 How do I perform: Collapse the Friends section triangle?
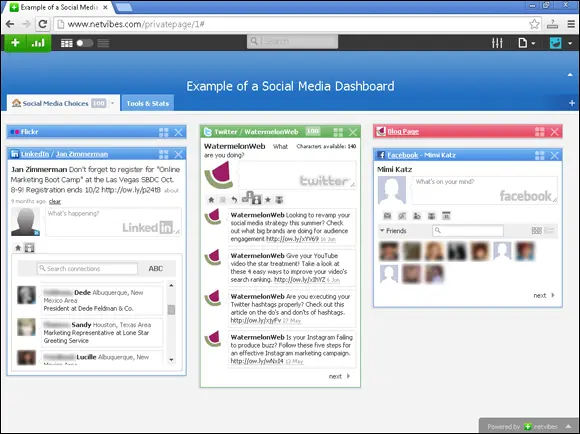382,231
